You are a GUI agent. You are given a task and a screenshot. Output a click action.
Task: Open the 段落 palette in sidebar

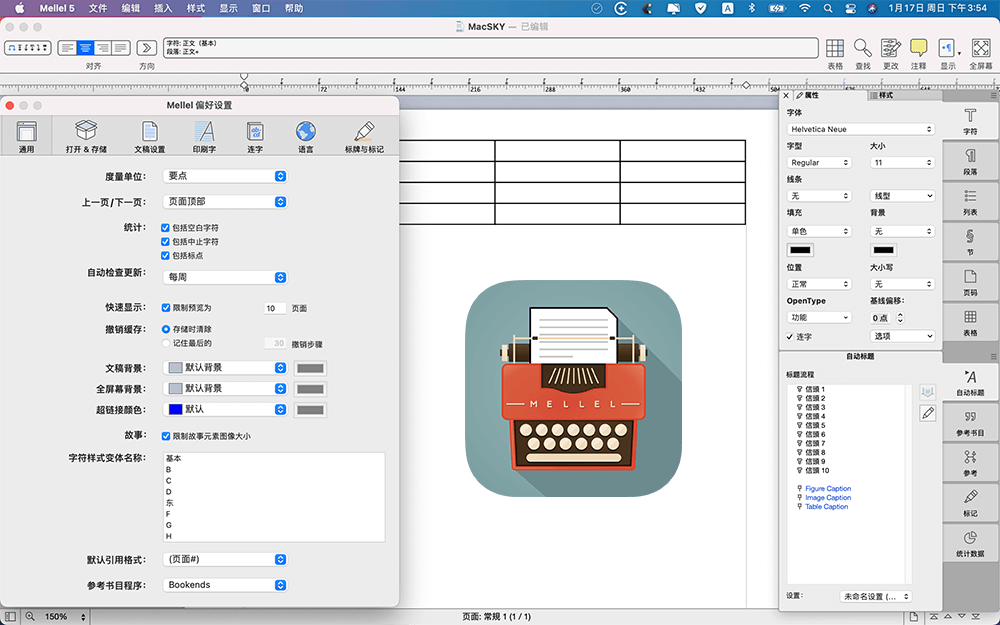coord(970,161)
